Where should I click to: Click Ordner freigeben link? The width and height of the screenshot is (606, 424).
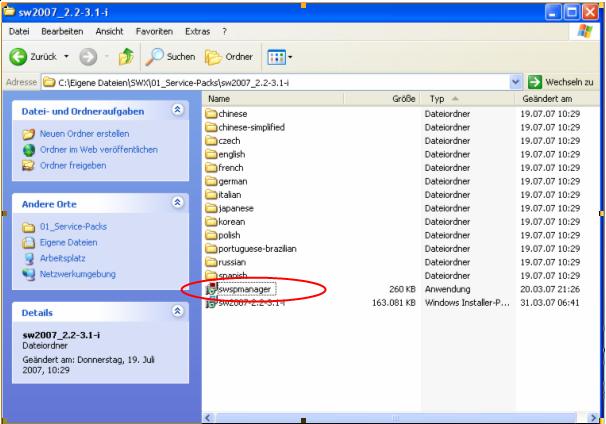coord(73,165)
